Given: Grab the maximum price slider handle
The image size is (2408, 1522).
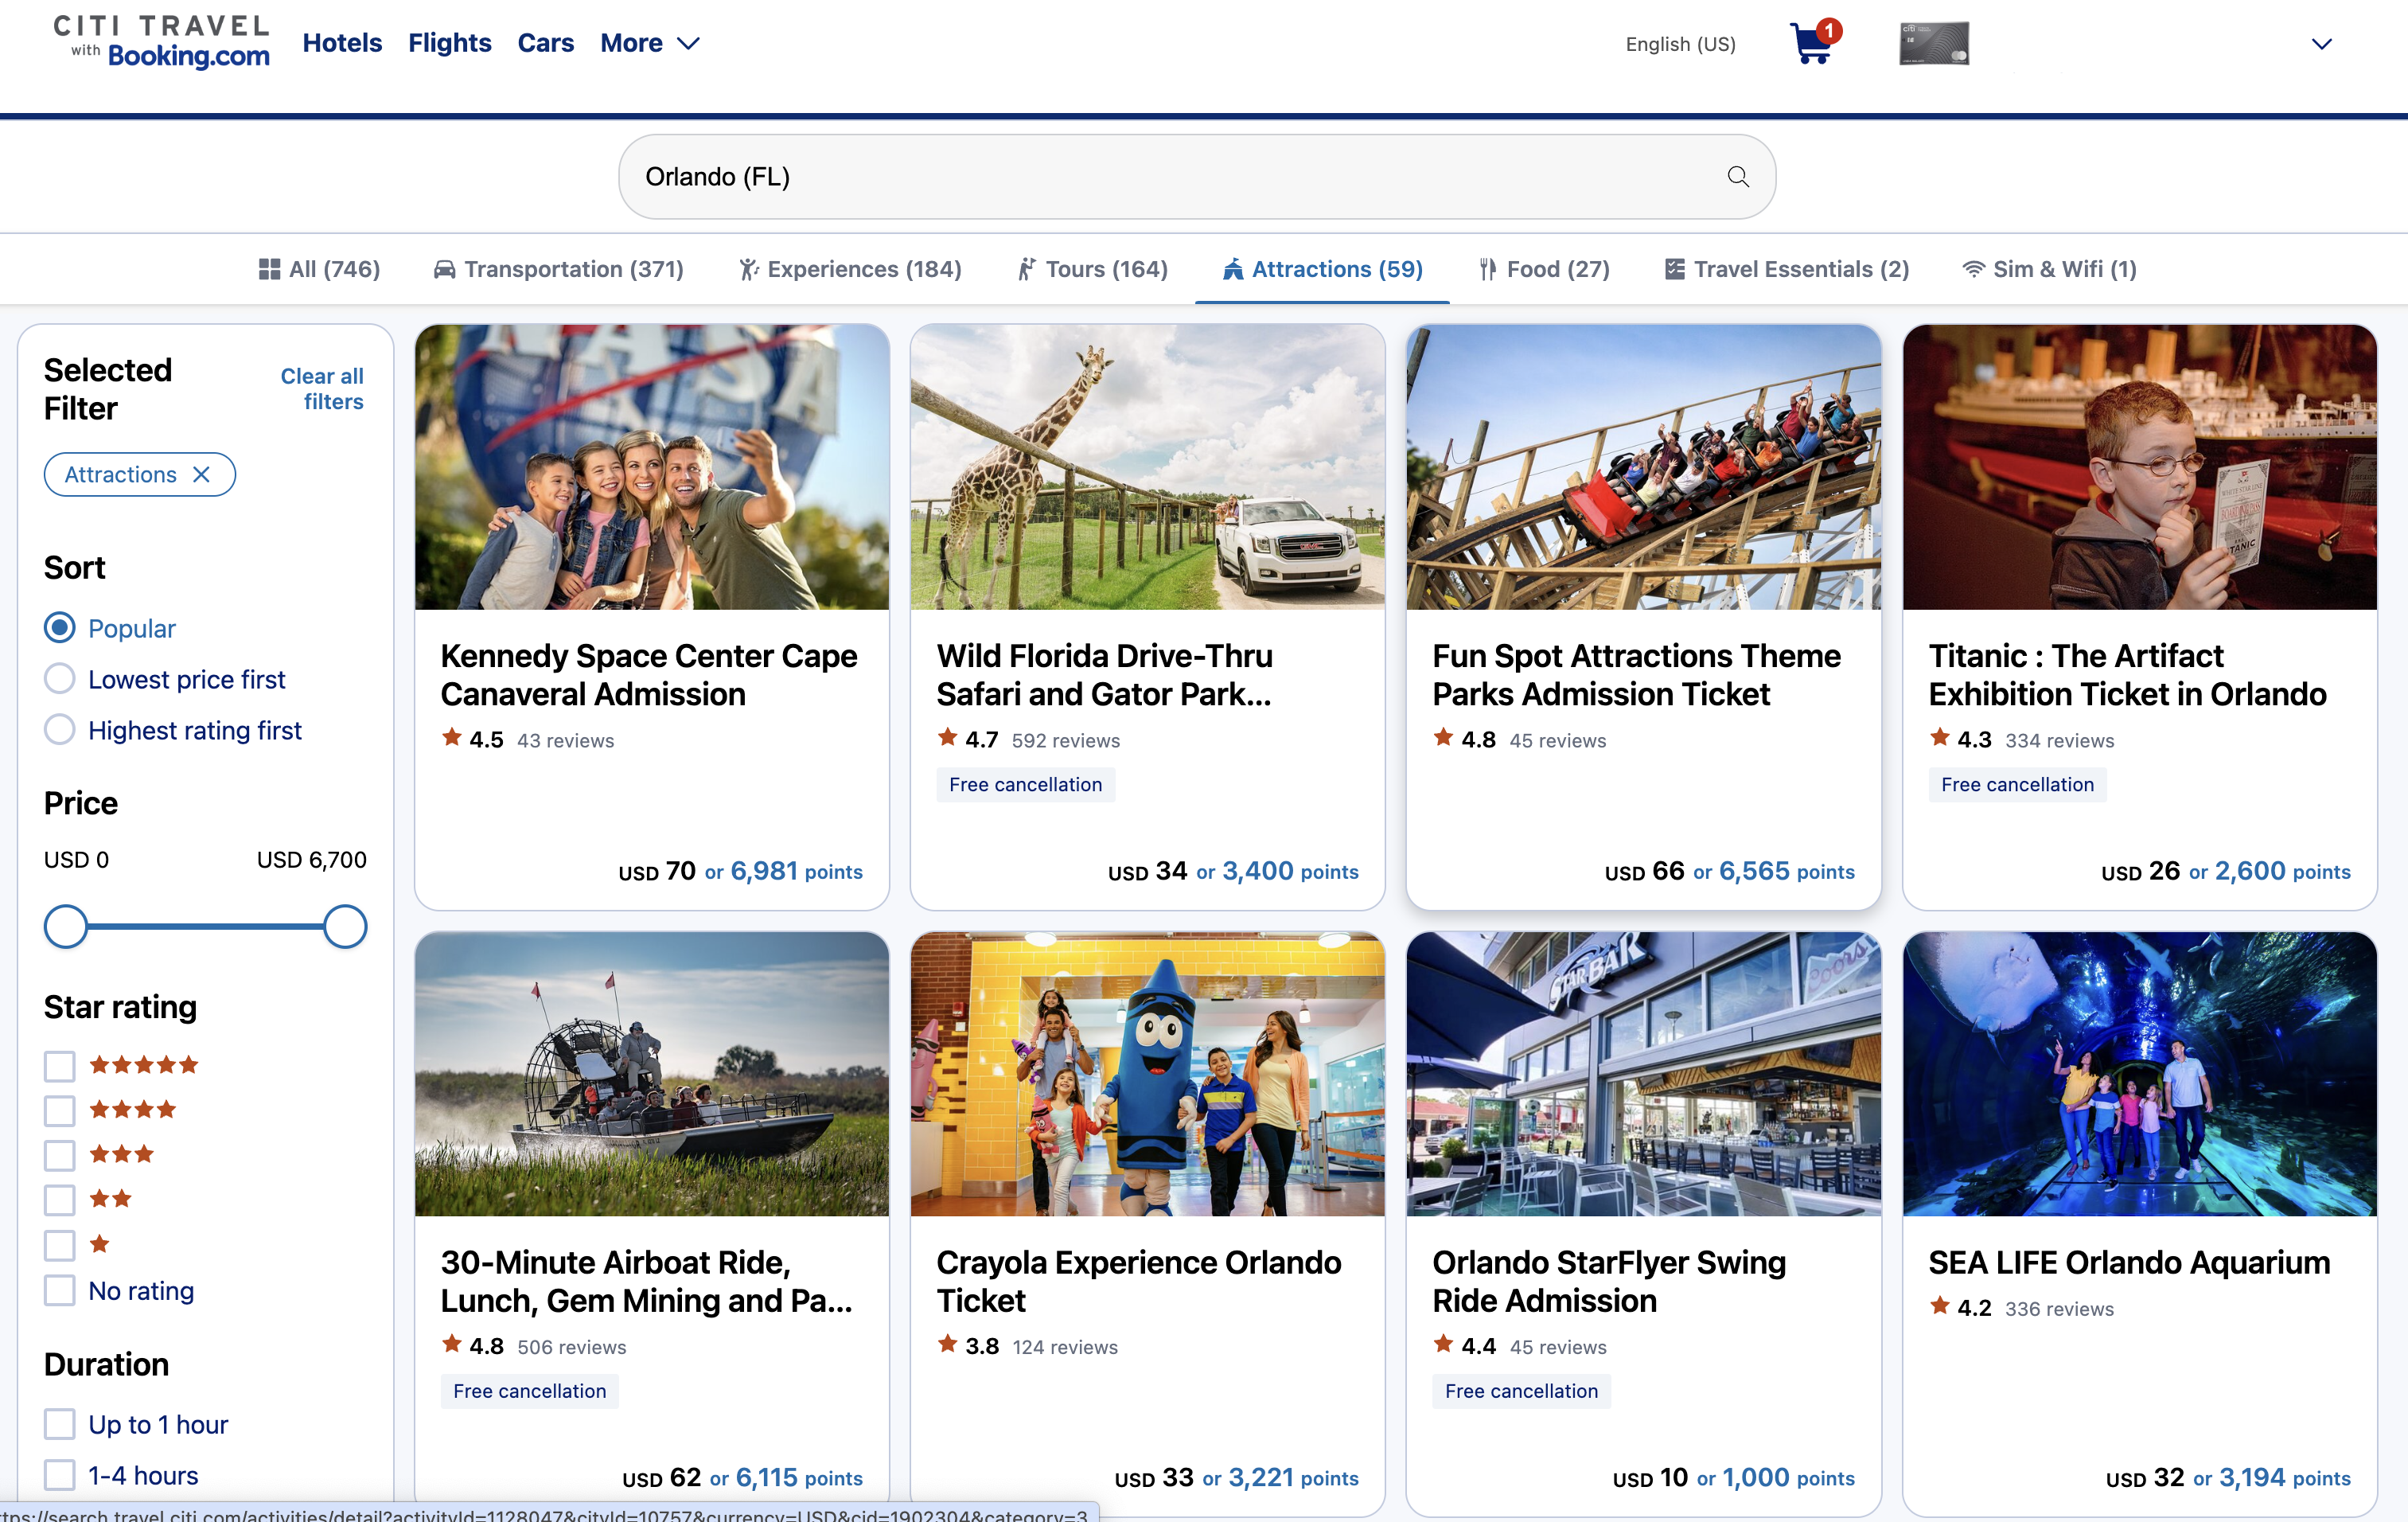Looking at the screenshot, I should tap(345, 926).
